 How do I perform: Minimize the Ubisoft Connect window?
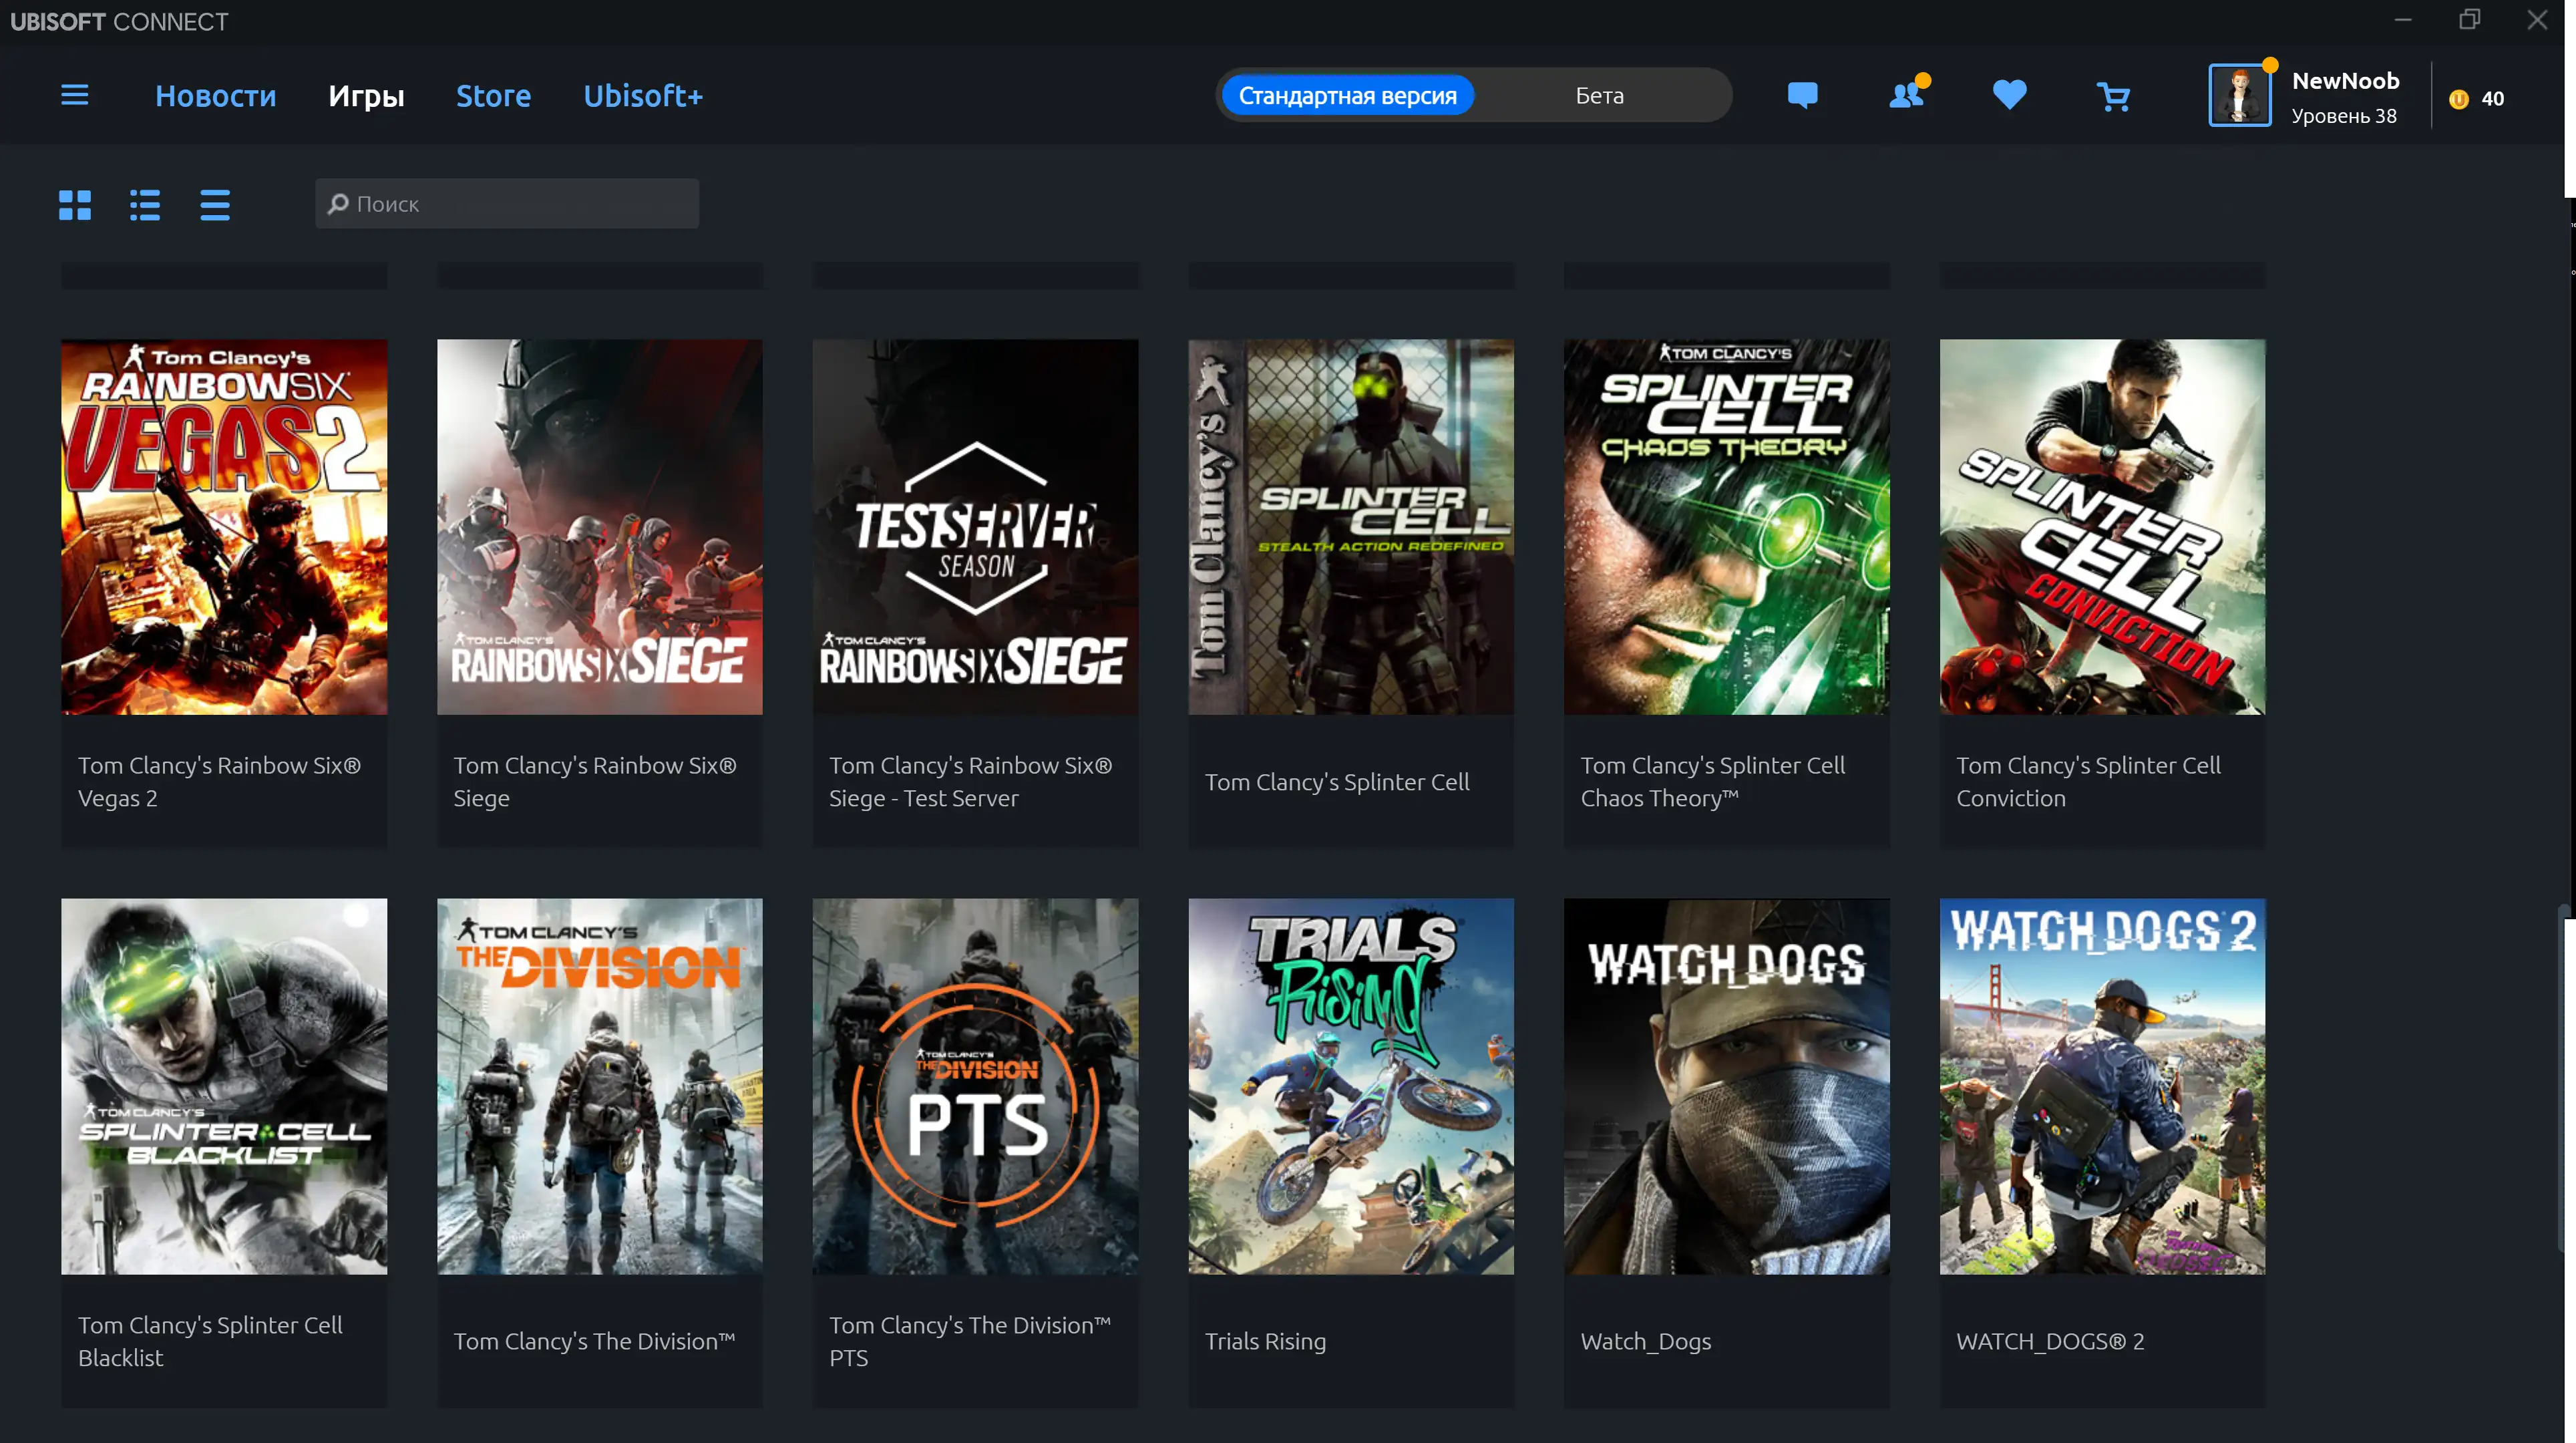click(x=2403, y=20)
